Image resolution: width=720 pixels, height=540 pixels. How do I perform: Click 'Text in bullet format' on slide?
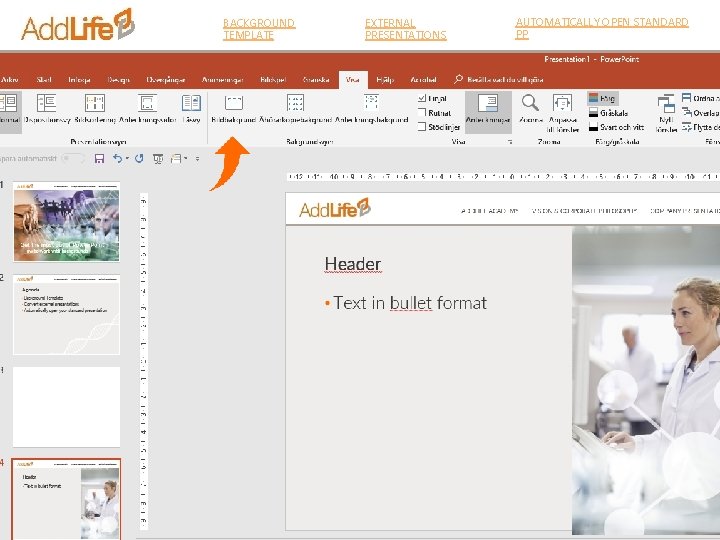[x=410, y=303]
